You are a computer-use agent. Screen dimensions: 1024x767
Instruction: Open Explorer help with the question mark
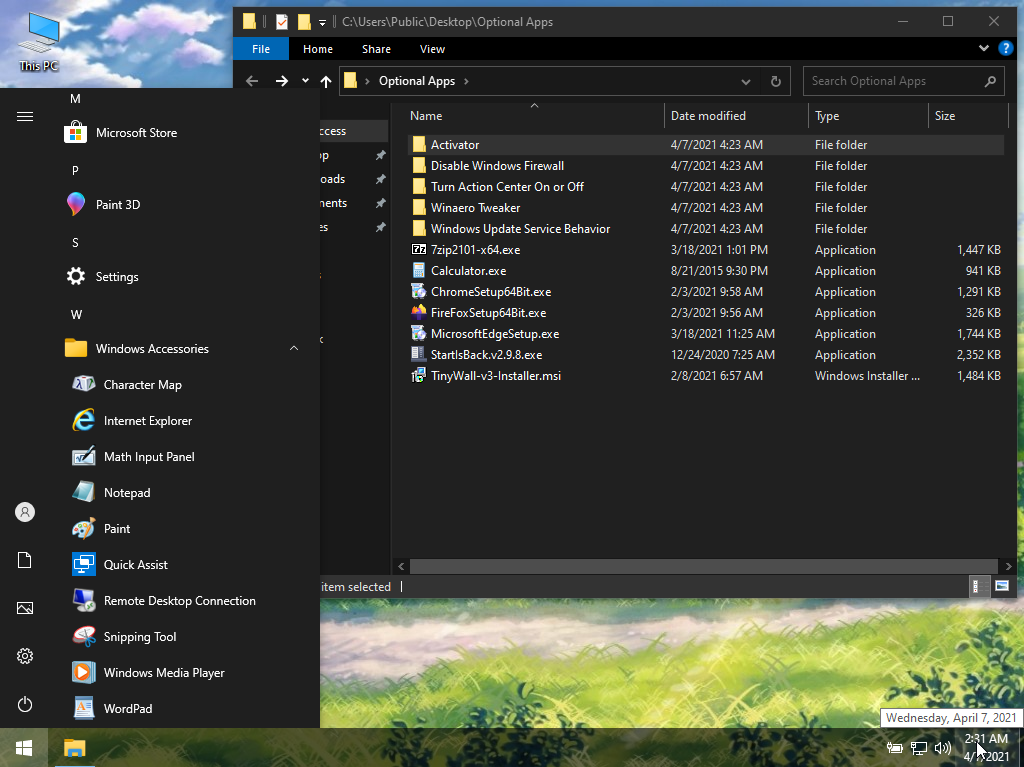point(1006,48)
